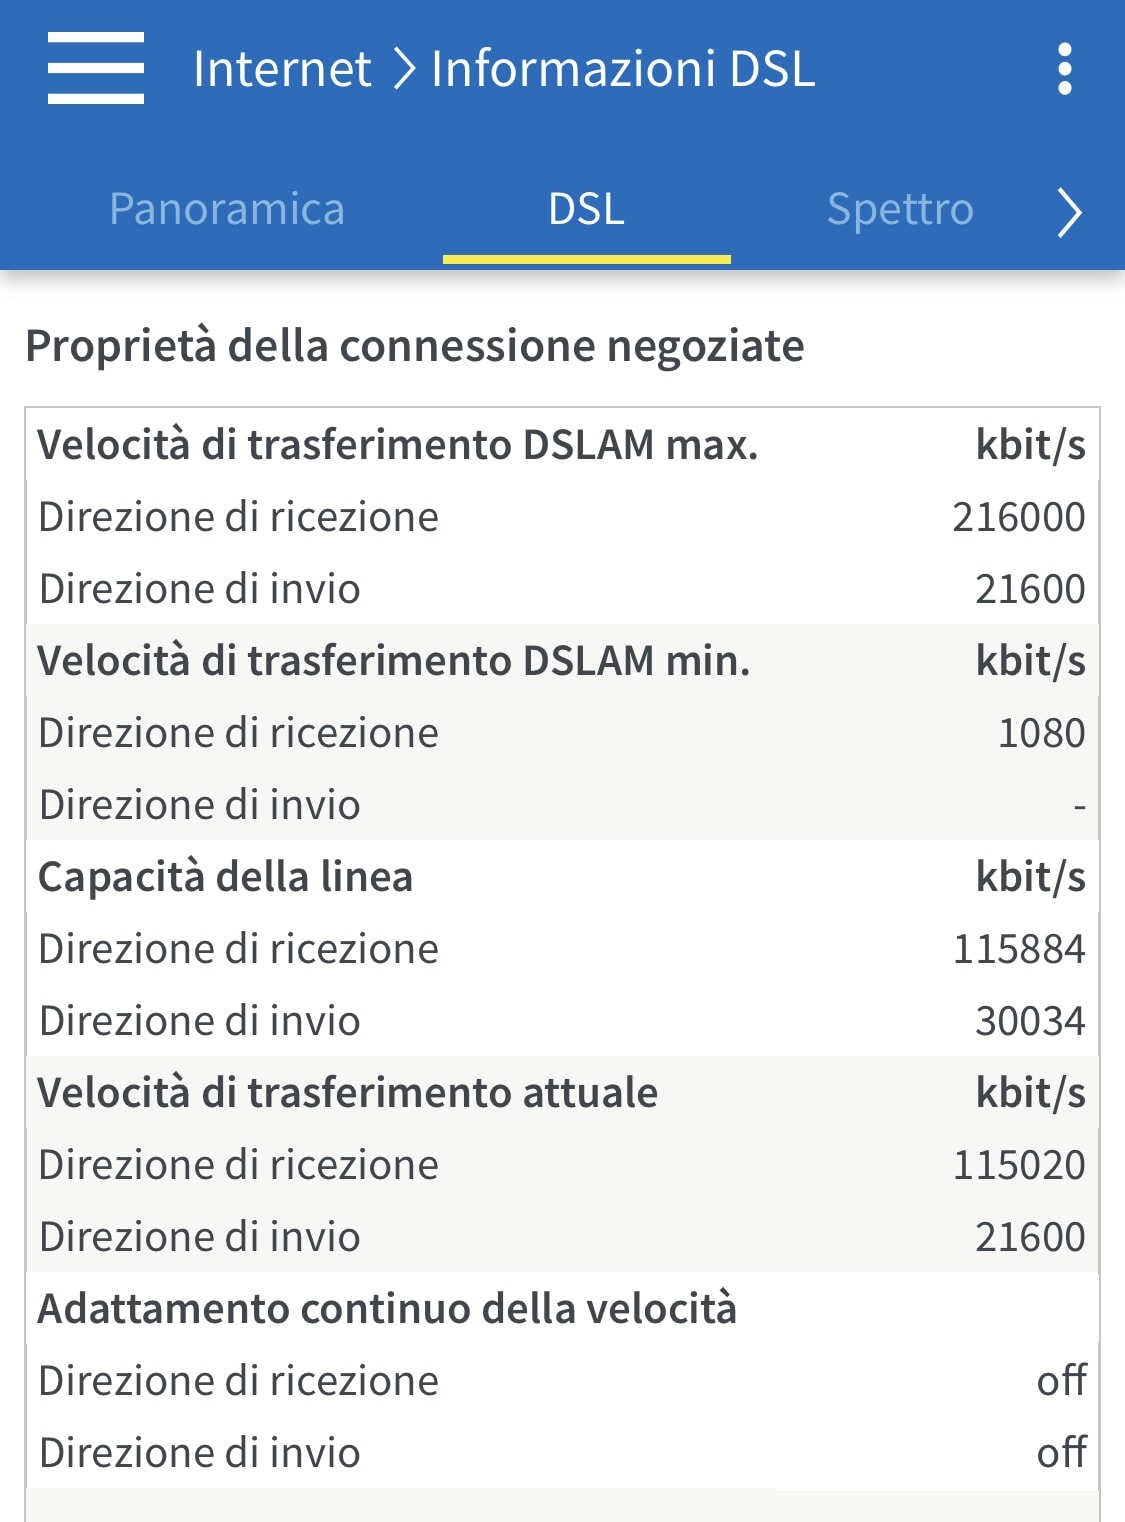Click the Adattamento continuo della velocità header
Viewport: 1125px width, 1522px height.
click(x=387, y=1309)
